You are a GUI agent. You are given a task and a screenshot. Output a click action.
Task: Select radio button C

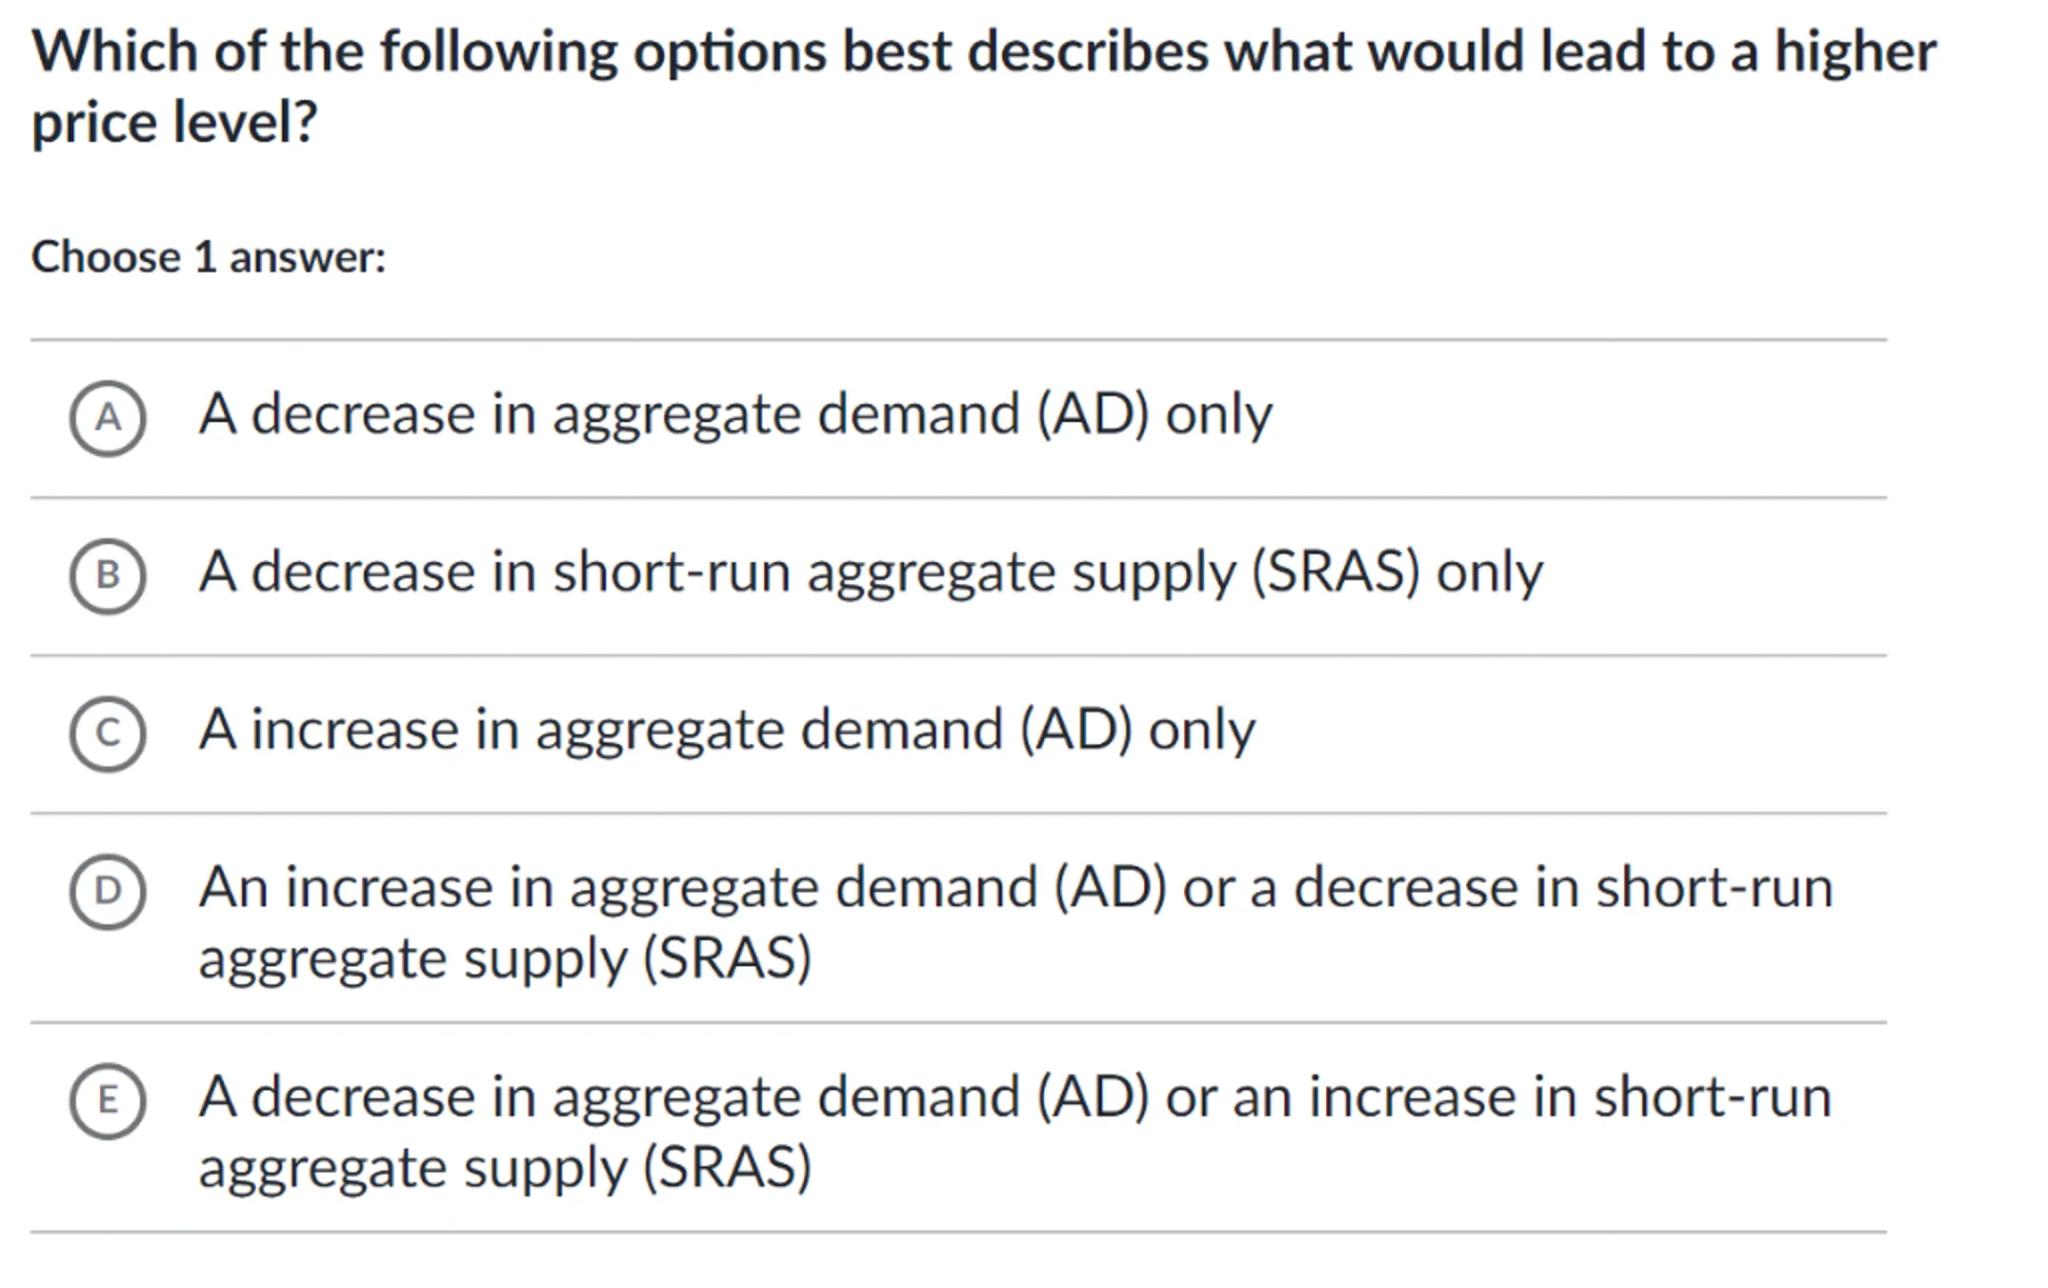108,733
